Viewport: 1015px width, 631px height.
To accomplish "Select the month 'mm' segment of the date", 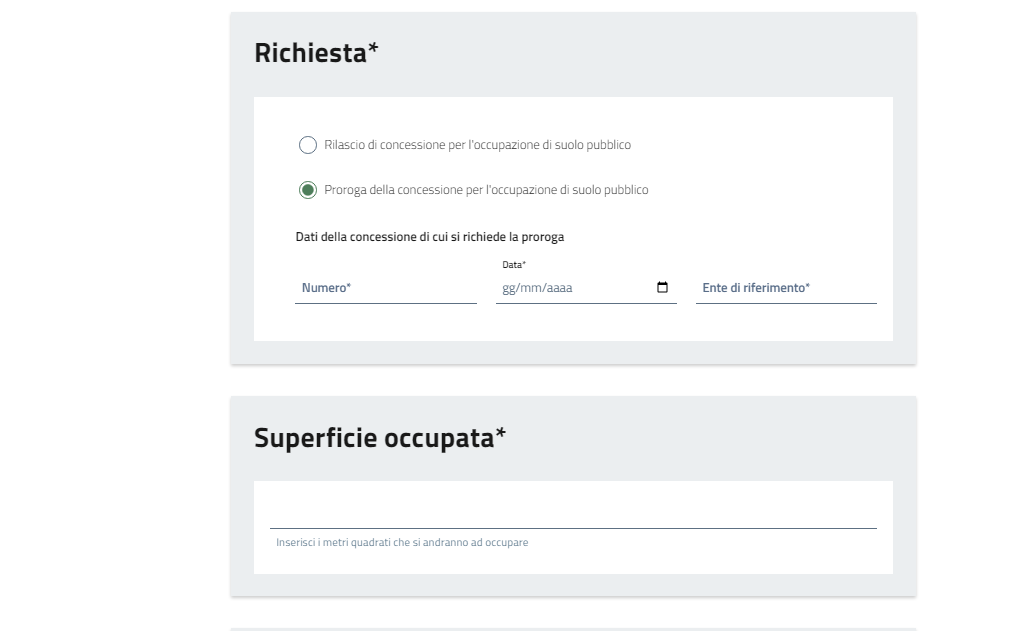I will coord(528,289).
